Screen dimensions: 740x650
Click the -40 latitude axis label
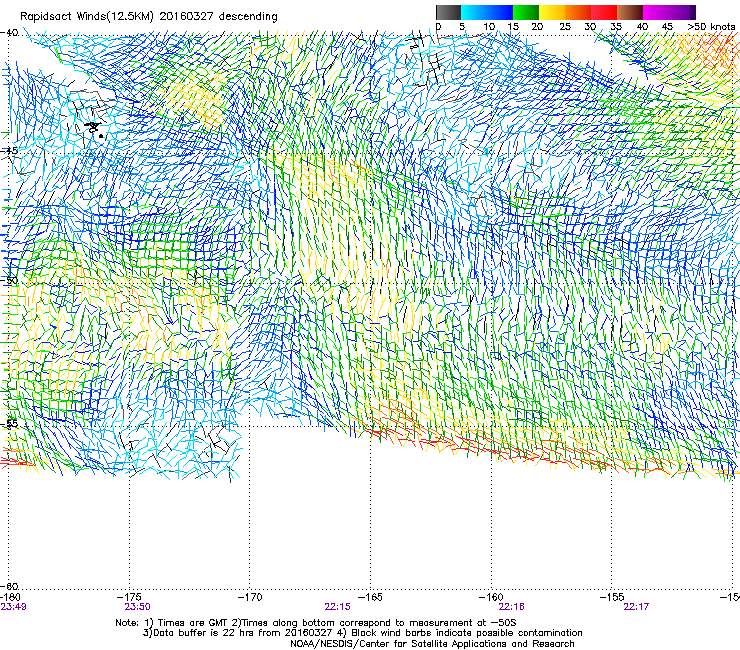point(9,33)
